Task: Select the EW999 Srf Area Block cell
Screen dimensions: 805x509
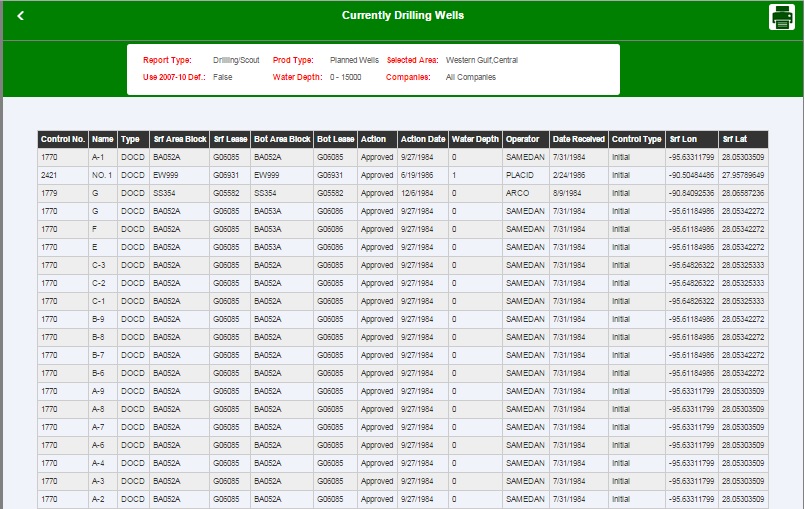Action: point(180,175)
